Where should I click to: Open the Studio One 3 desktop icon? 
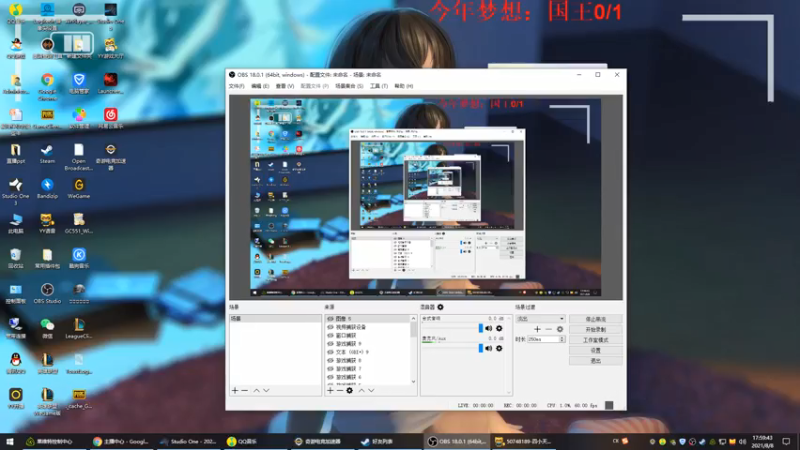point(15,192)
